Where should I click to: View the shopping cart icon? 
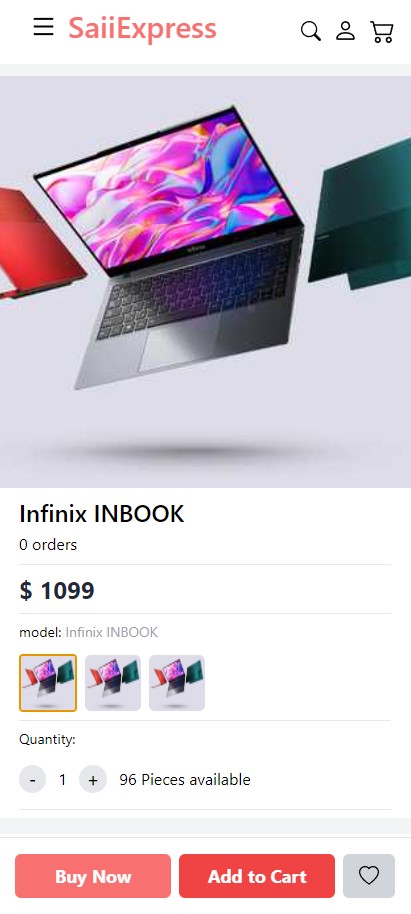coord(382,32)
